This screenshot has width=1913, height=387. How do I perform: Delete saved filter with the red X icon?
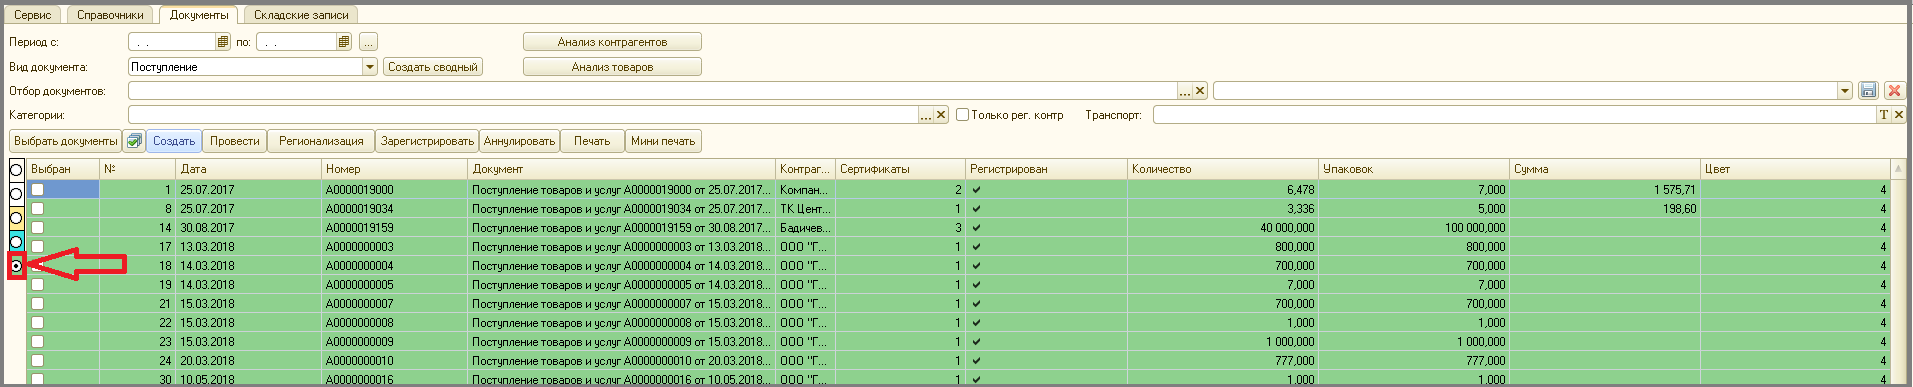(x=1893, y=91)
